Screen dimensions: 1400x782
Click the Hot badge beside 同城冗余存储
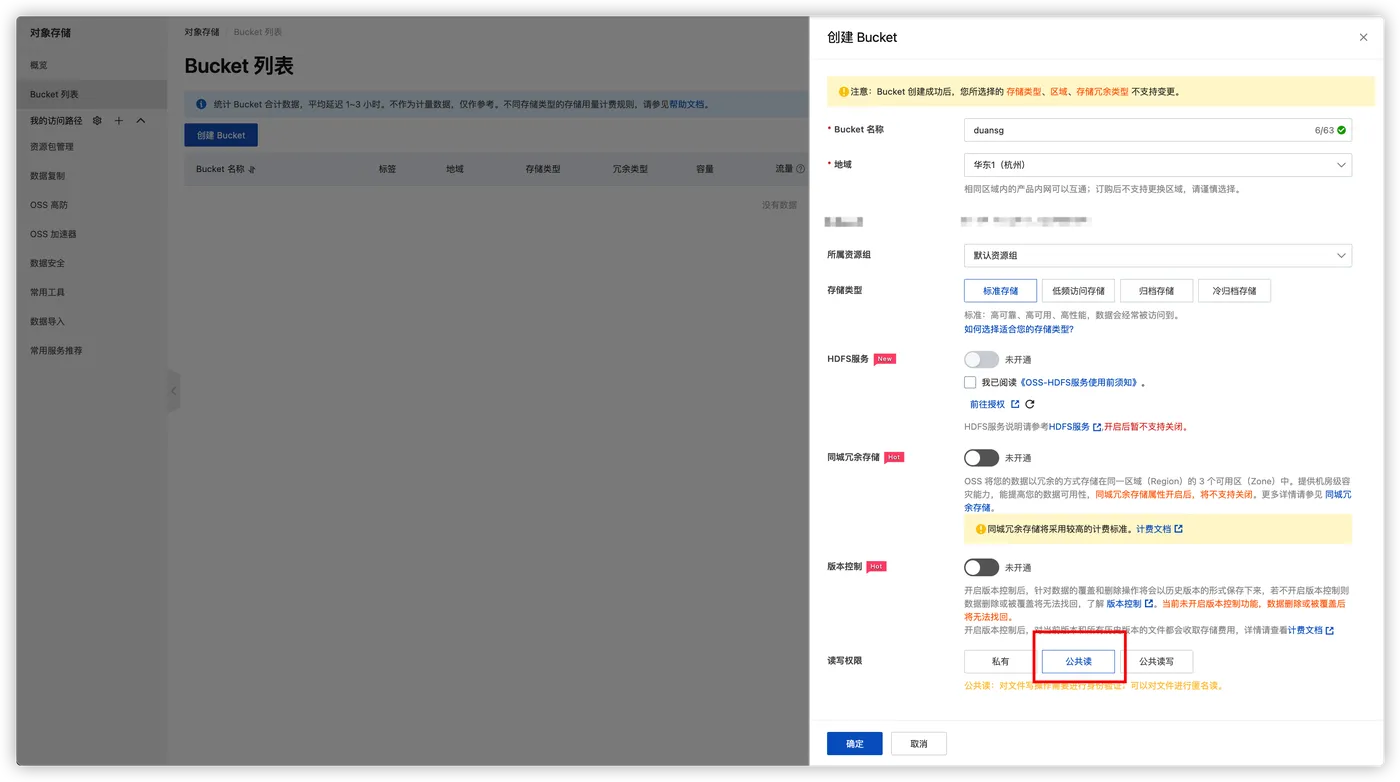click(x=894, y=457)
